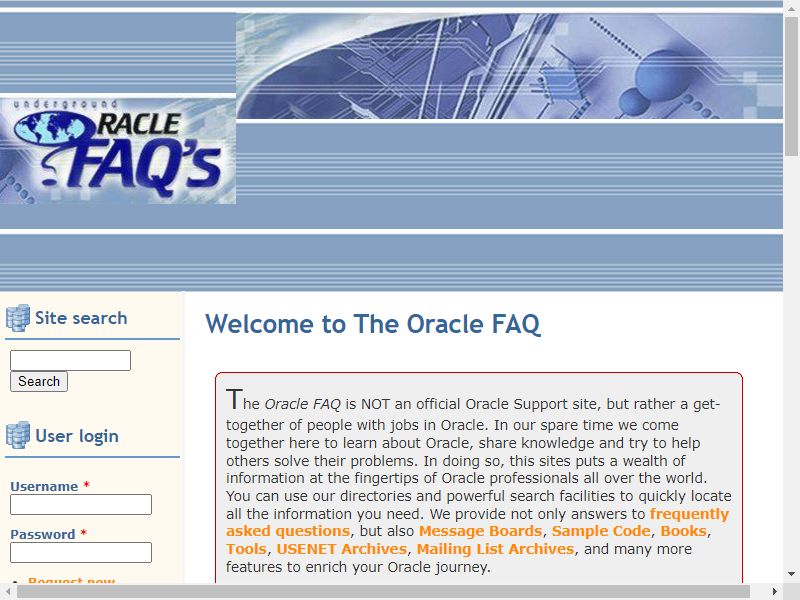Click the horizontal scrollbar left arrow
This screenshot has height=600, width=800.
[8, 592]
